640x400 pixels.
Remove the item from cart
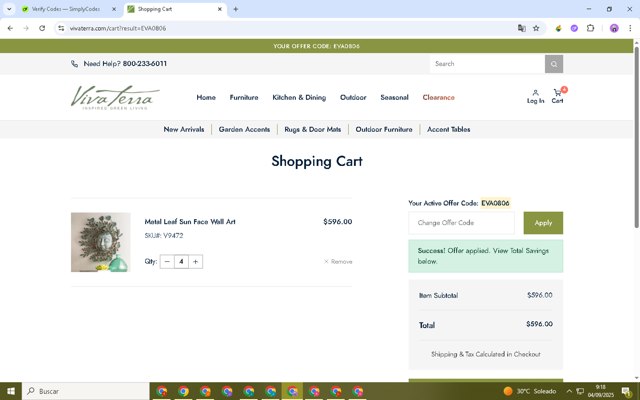pos(338,262)
